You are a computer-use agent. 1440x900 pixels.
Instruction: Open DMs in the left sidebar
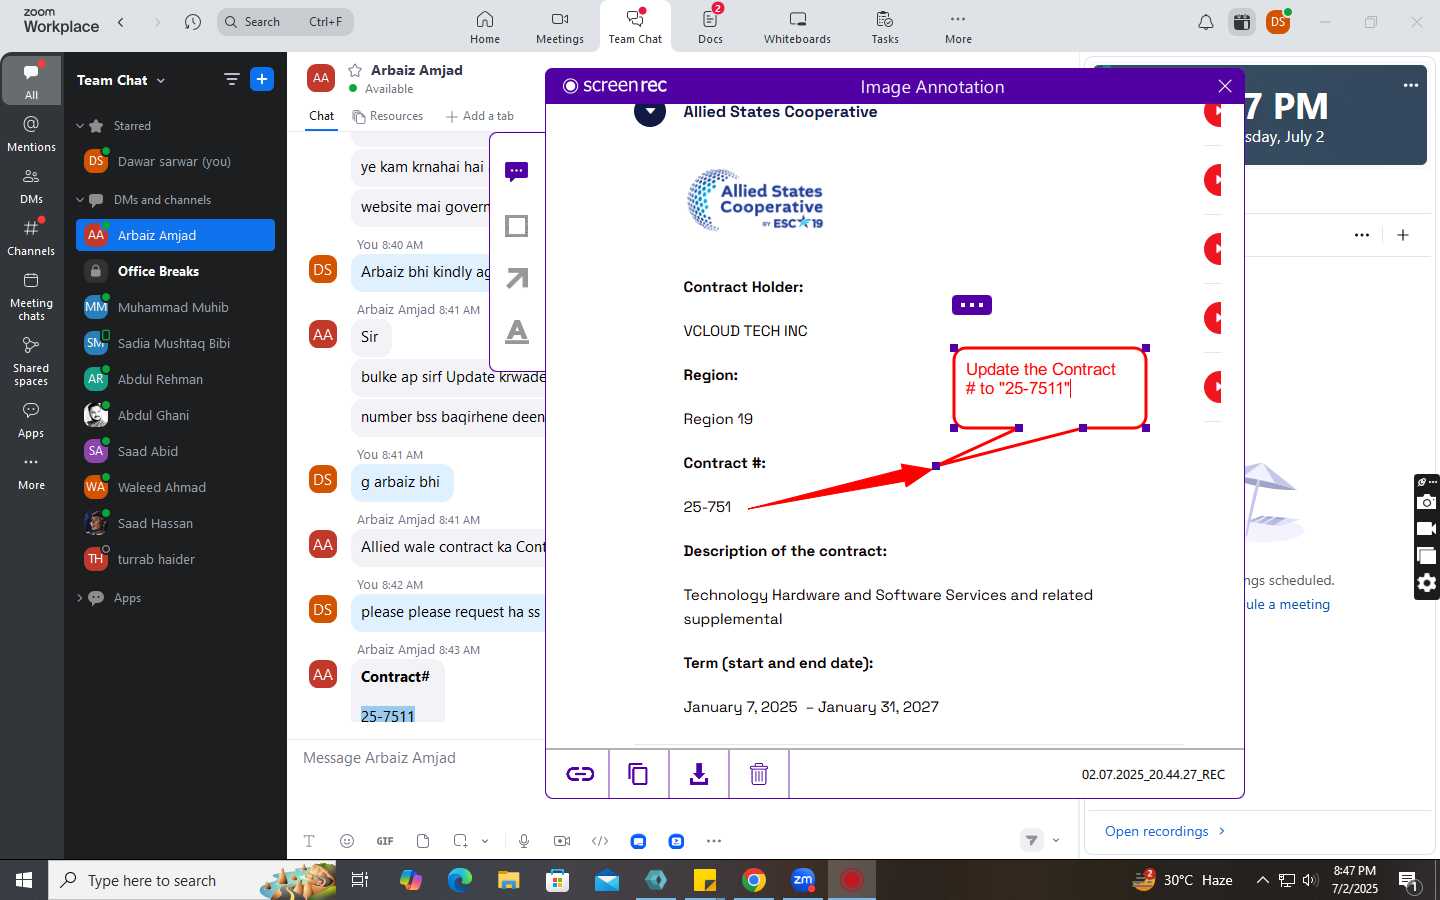[x=31, y=186]
